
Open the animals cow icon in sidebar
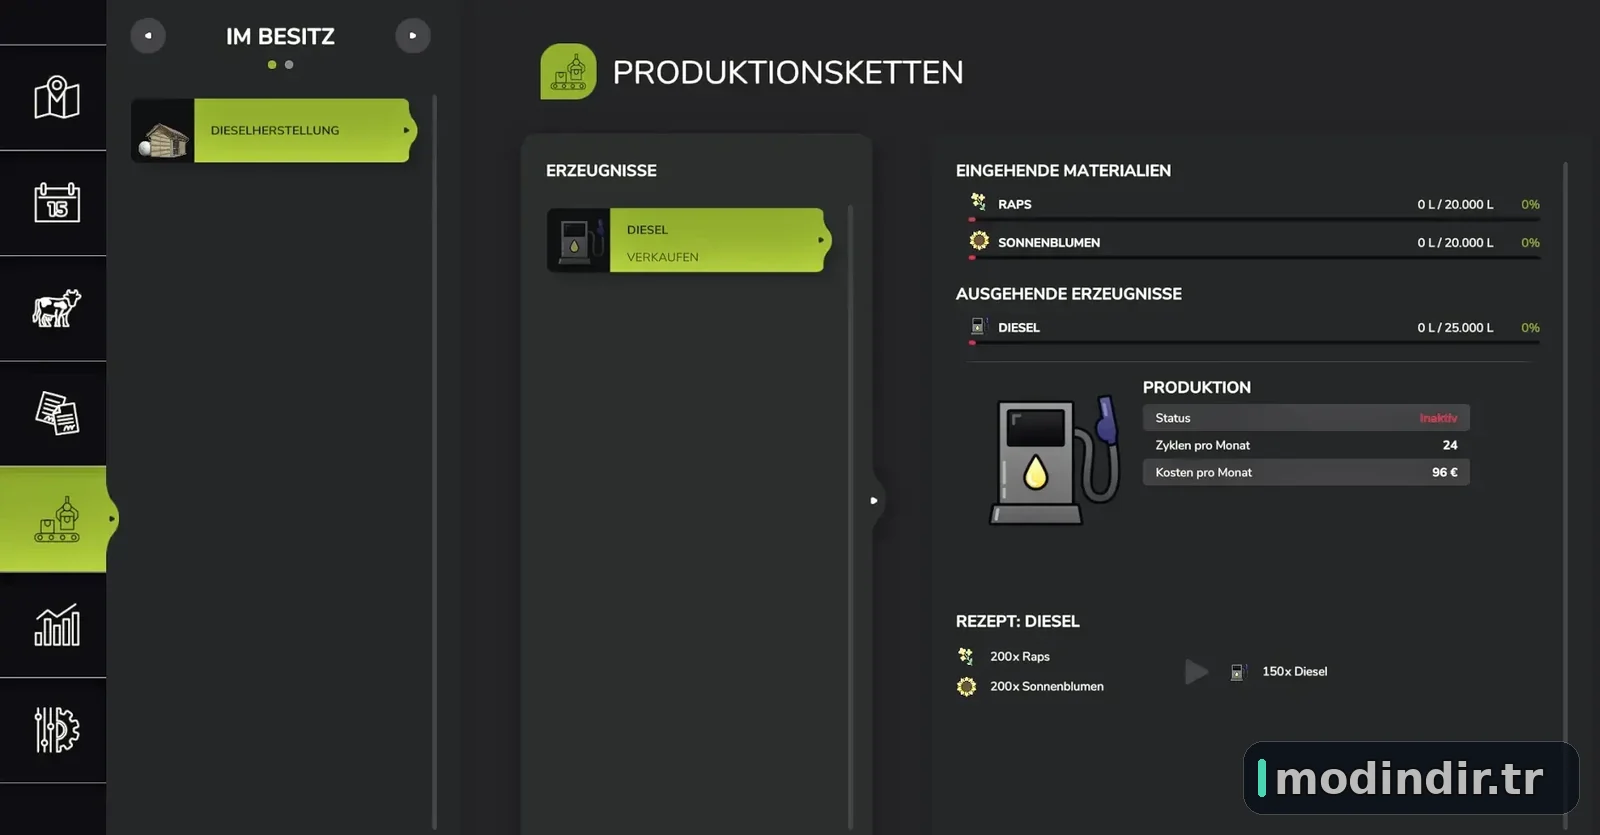tap(56, 308)
